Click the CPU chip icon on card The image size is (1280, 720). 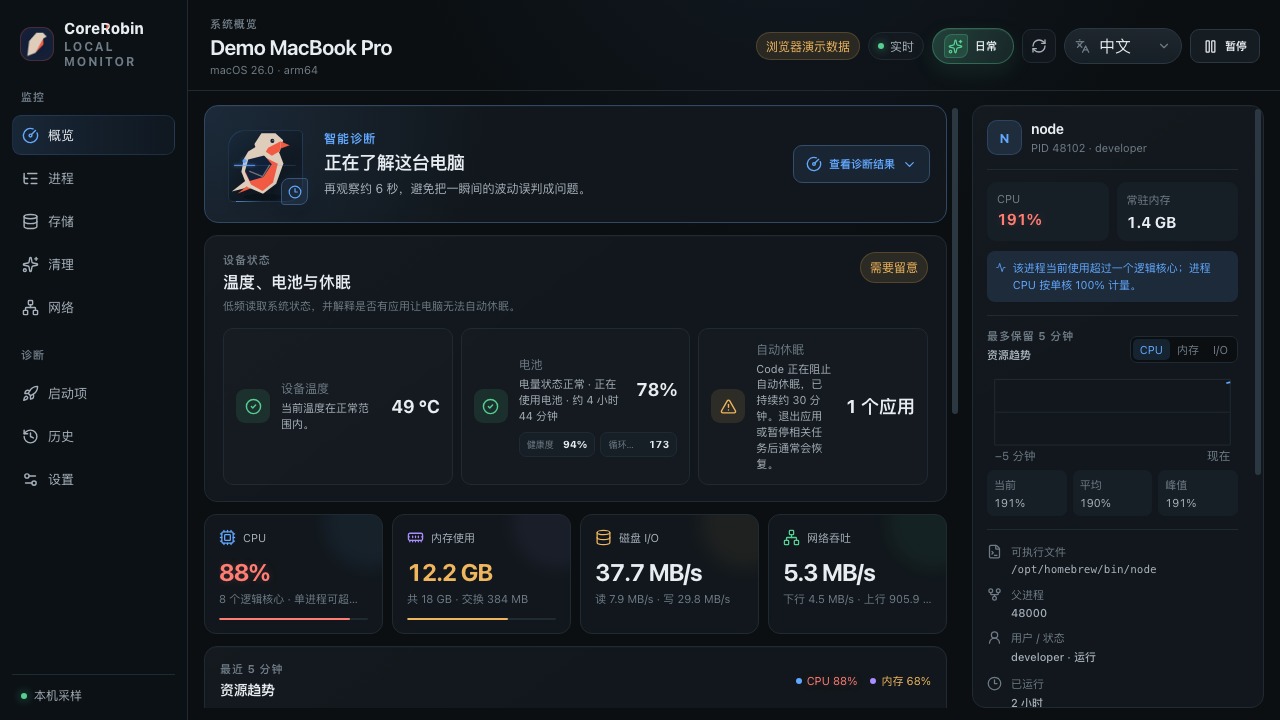click(x=227, y=538)
